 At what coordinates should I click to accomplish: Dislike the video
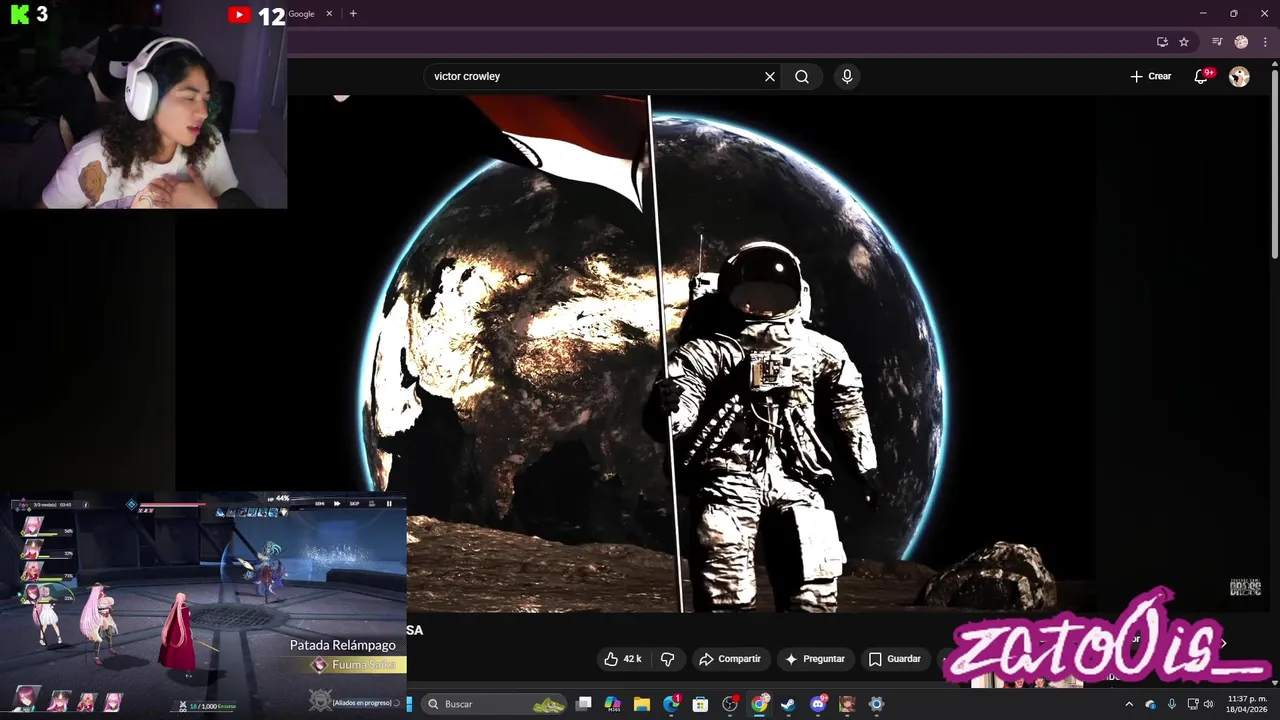pos(667,659)
